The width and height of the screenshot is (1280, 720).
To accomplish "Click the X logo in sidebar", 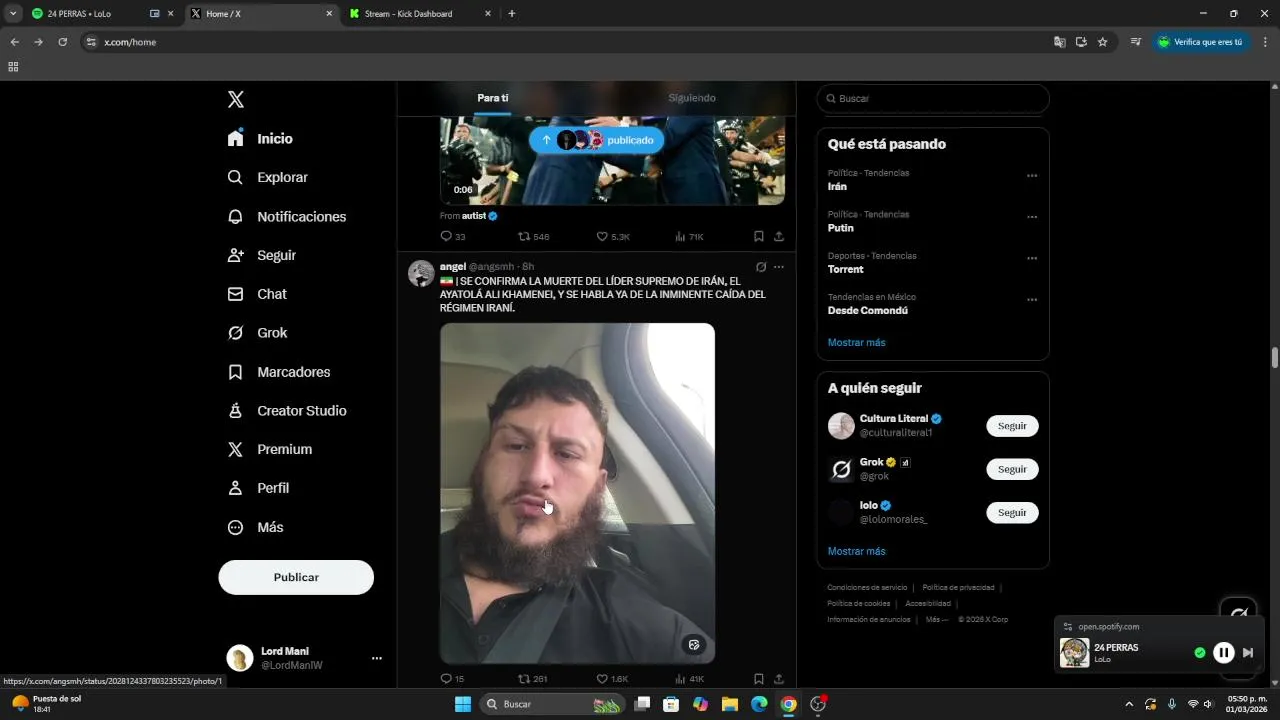I will tap(236, 99).
